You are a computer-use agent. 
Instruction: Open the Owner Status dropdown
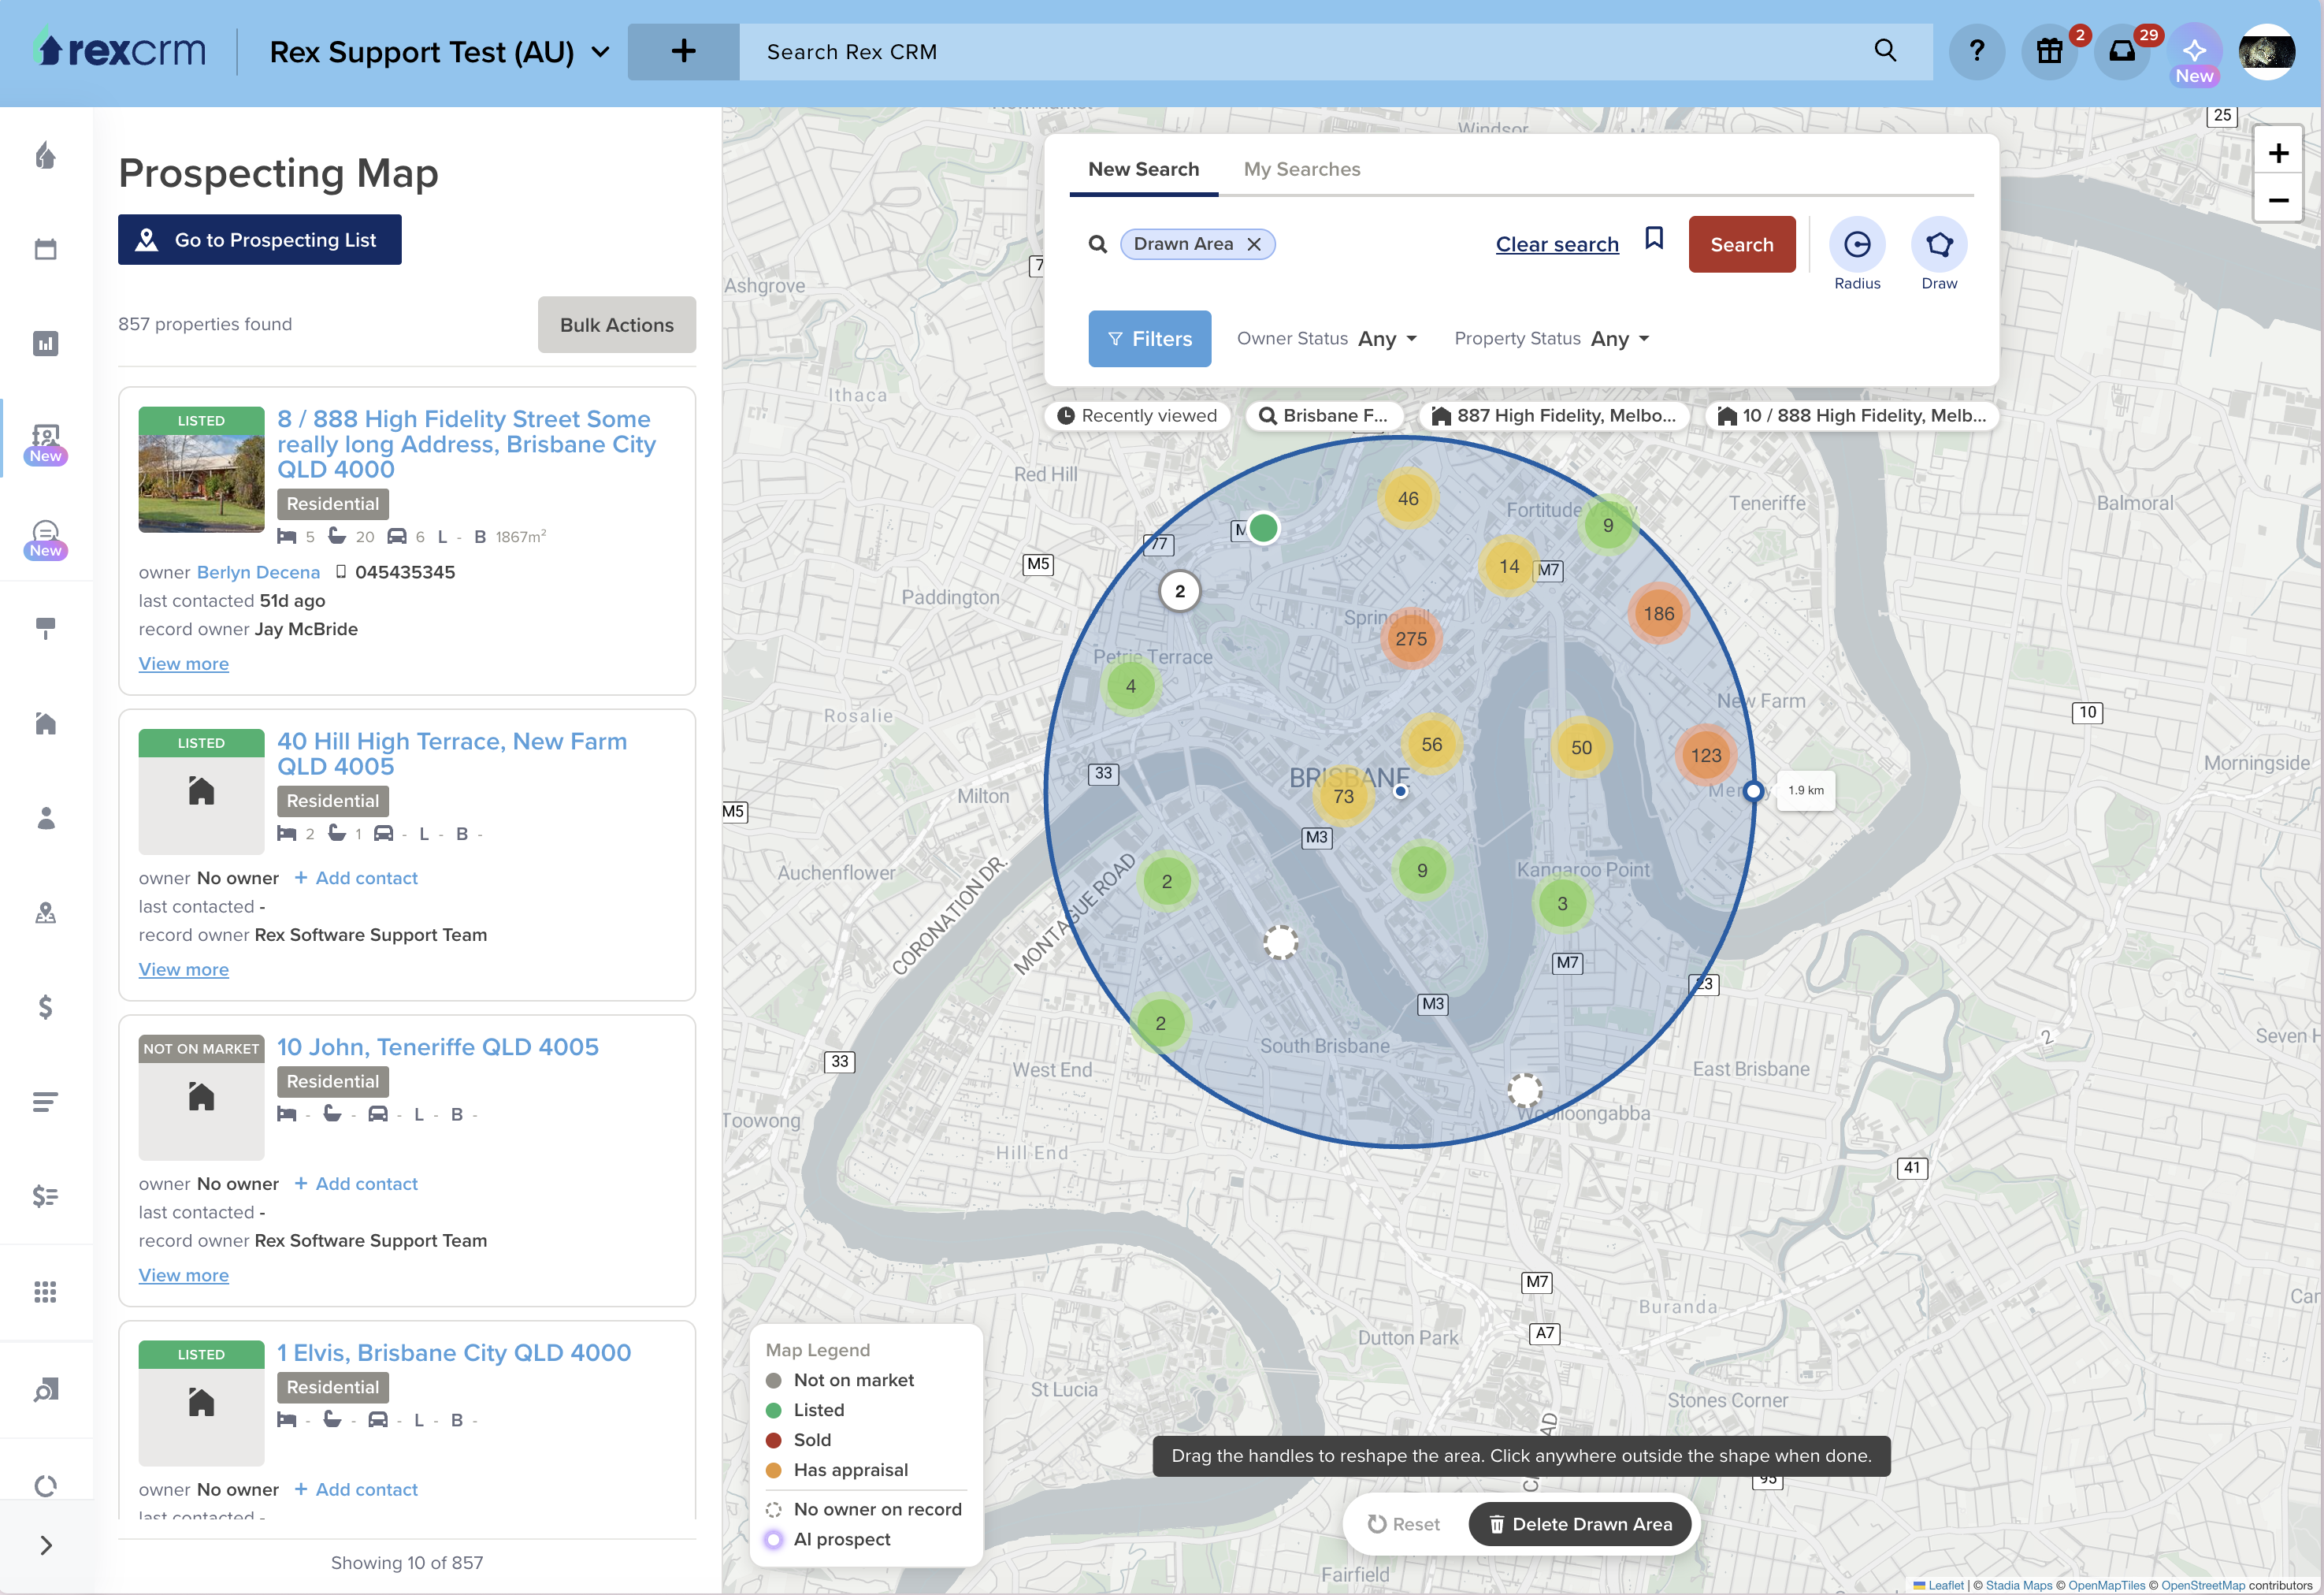coord(1327,339)
